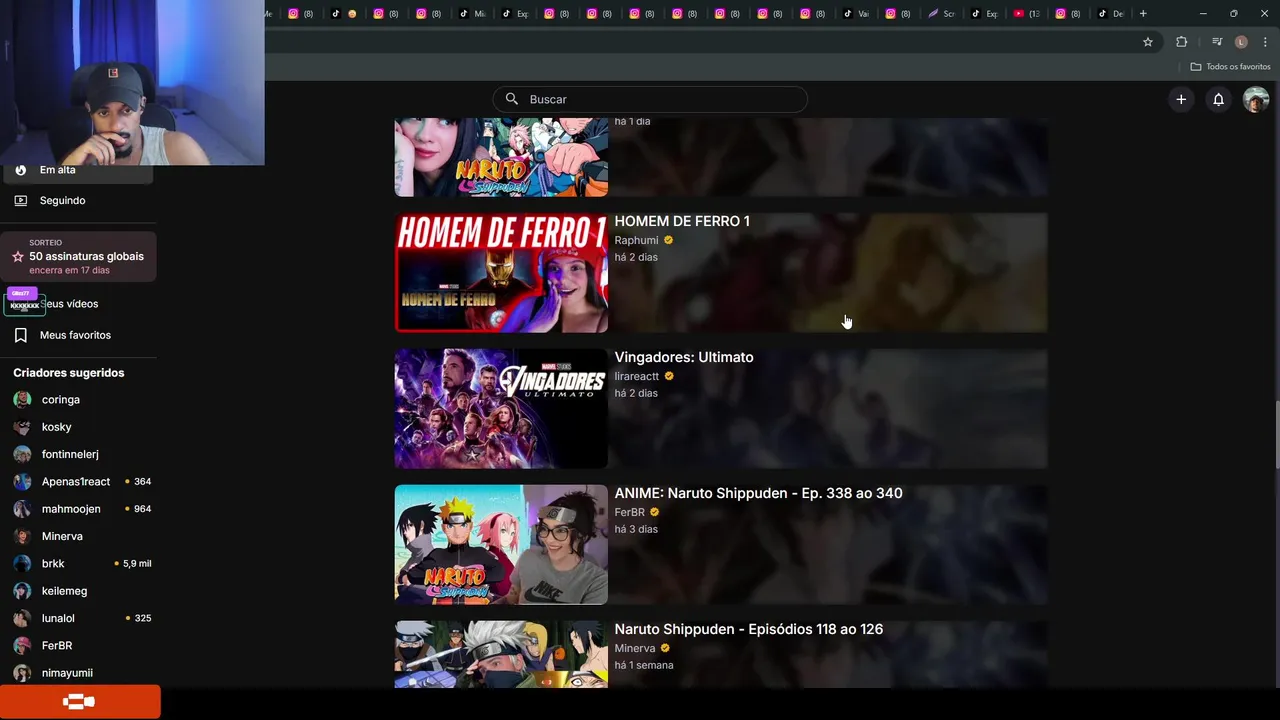Viewport: 1280px width, 720px height.
Task: Open the Todos os favoritos folder
Action: [1230, 67]
